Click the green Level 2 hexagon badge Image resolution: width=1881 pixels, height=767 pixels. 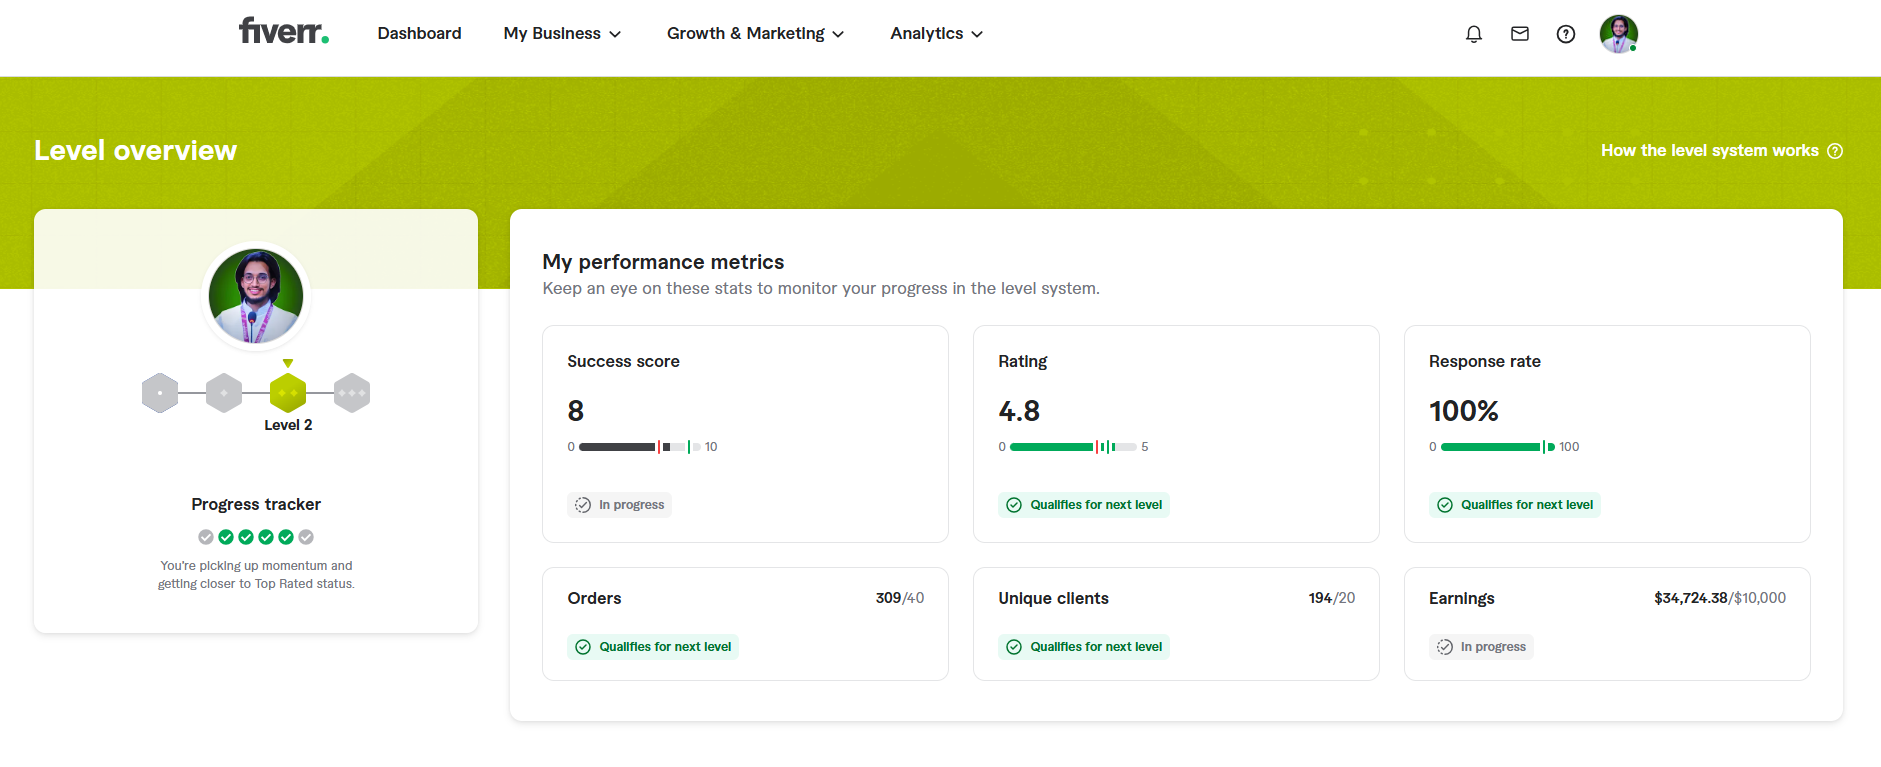point(288,393)
